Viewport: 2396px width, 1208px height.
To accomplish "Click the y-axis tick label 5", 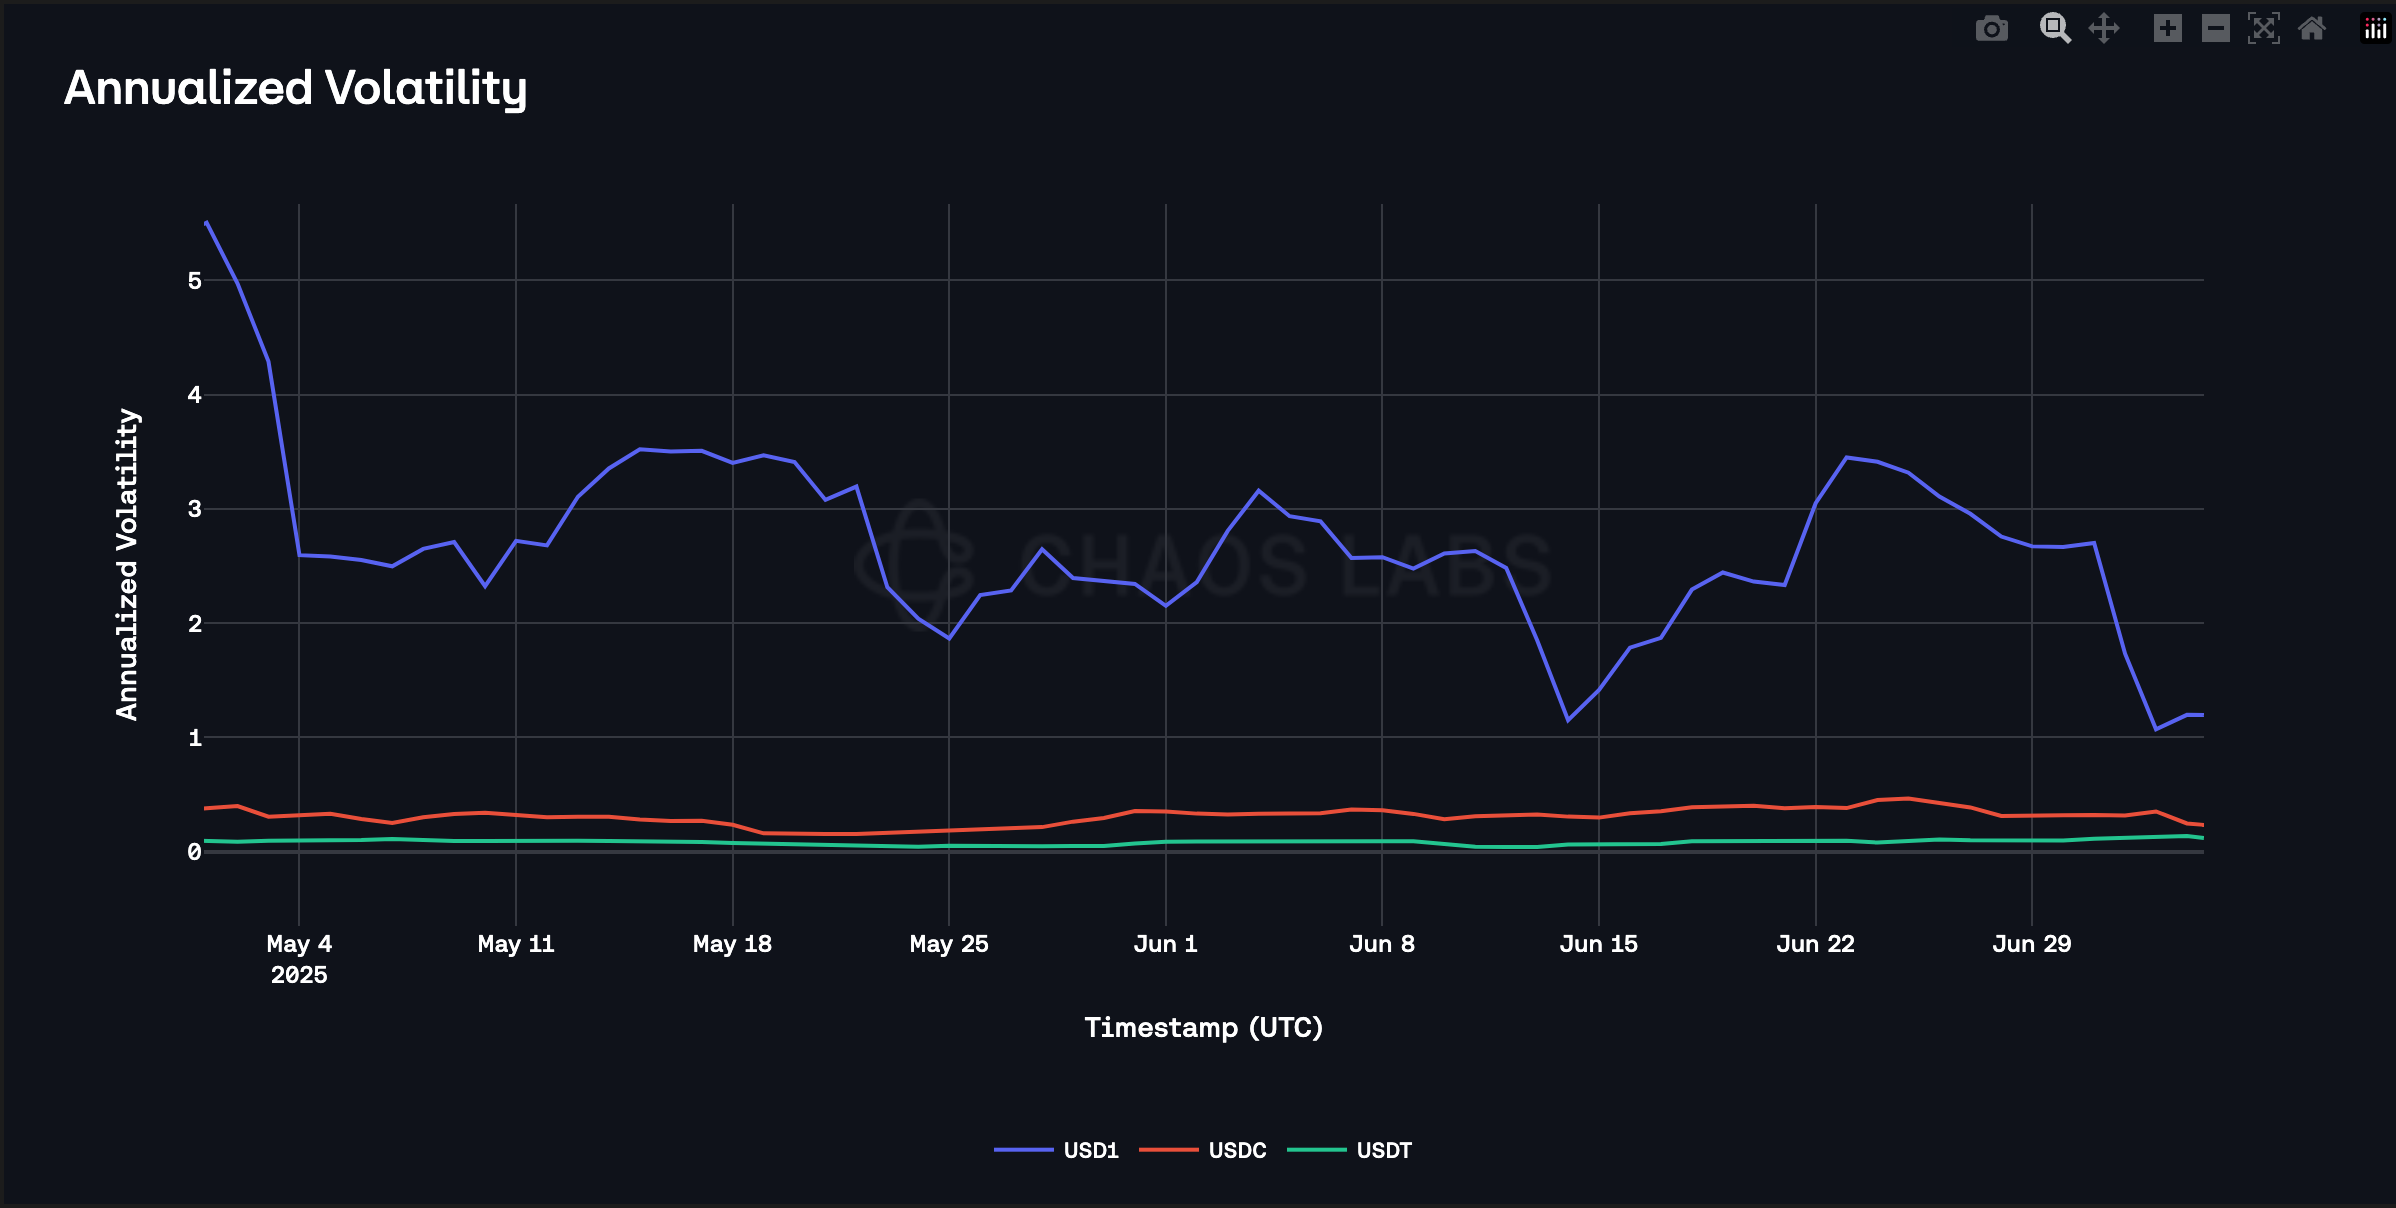I will (194, 281).
